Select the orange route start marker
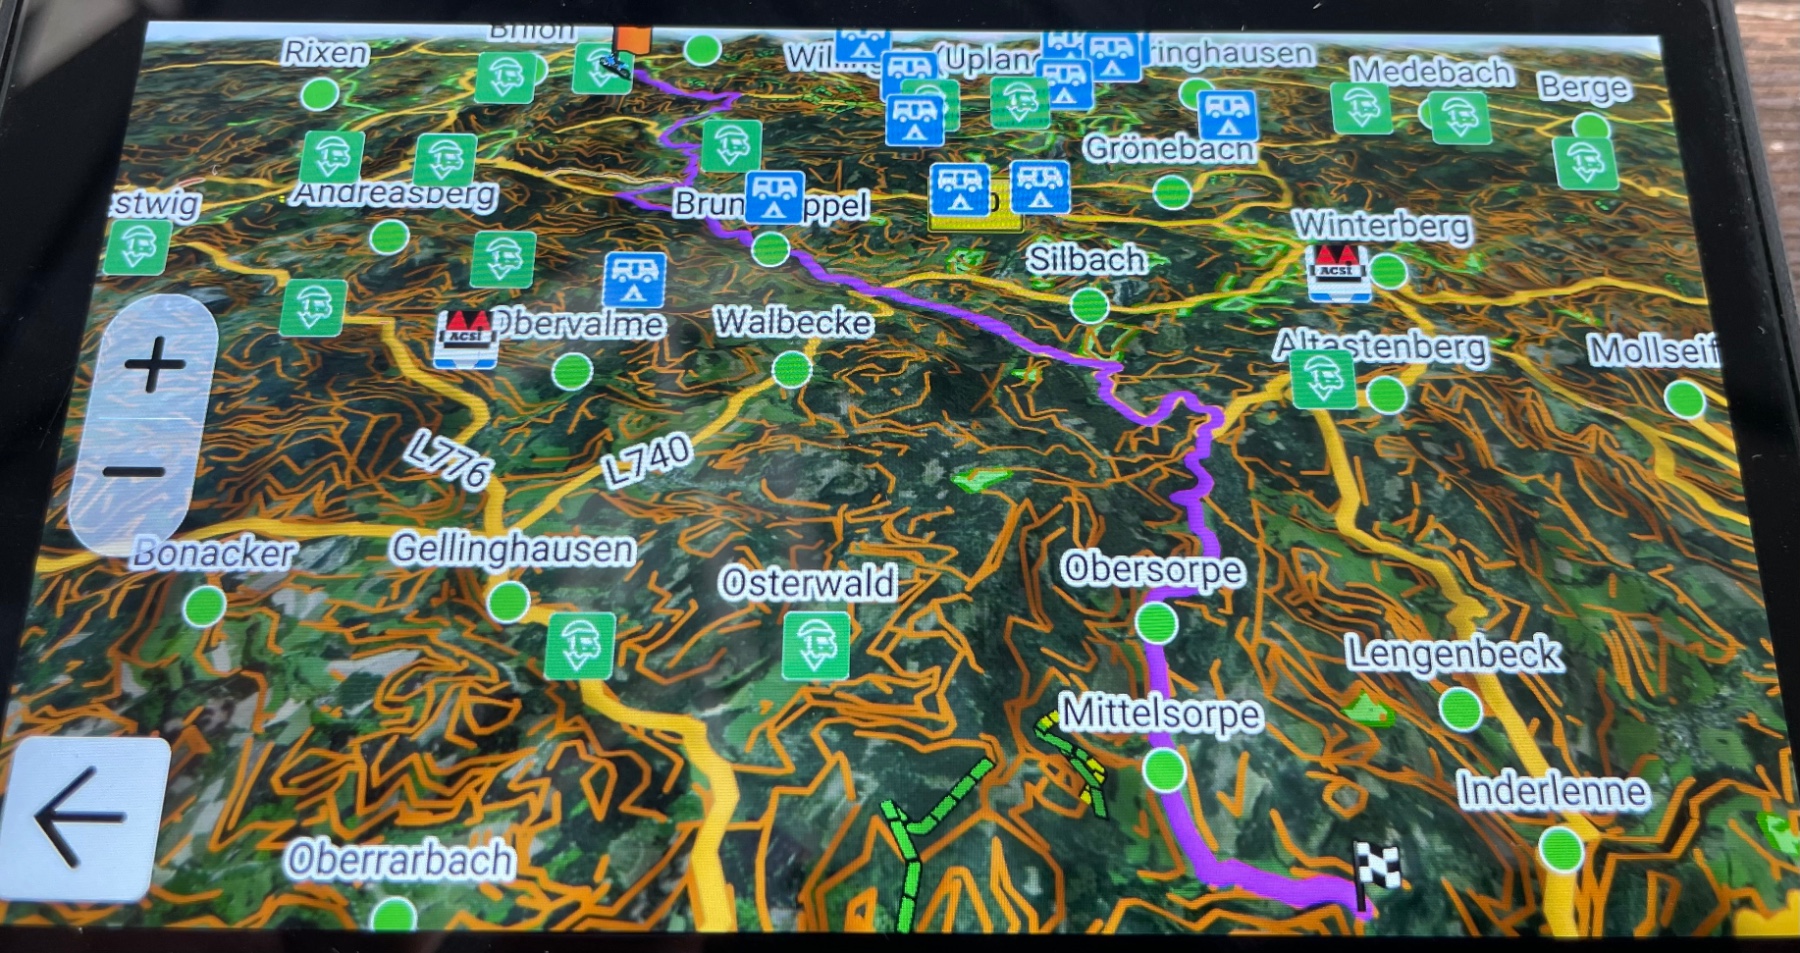The image size is (1800, 953). click(632, 38)
